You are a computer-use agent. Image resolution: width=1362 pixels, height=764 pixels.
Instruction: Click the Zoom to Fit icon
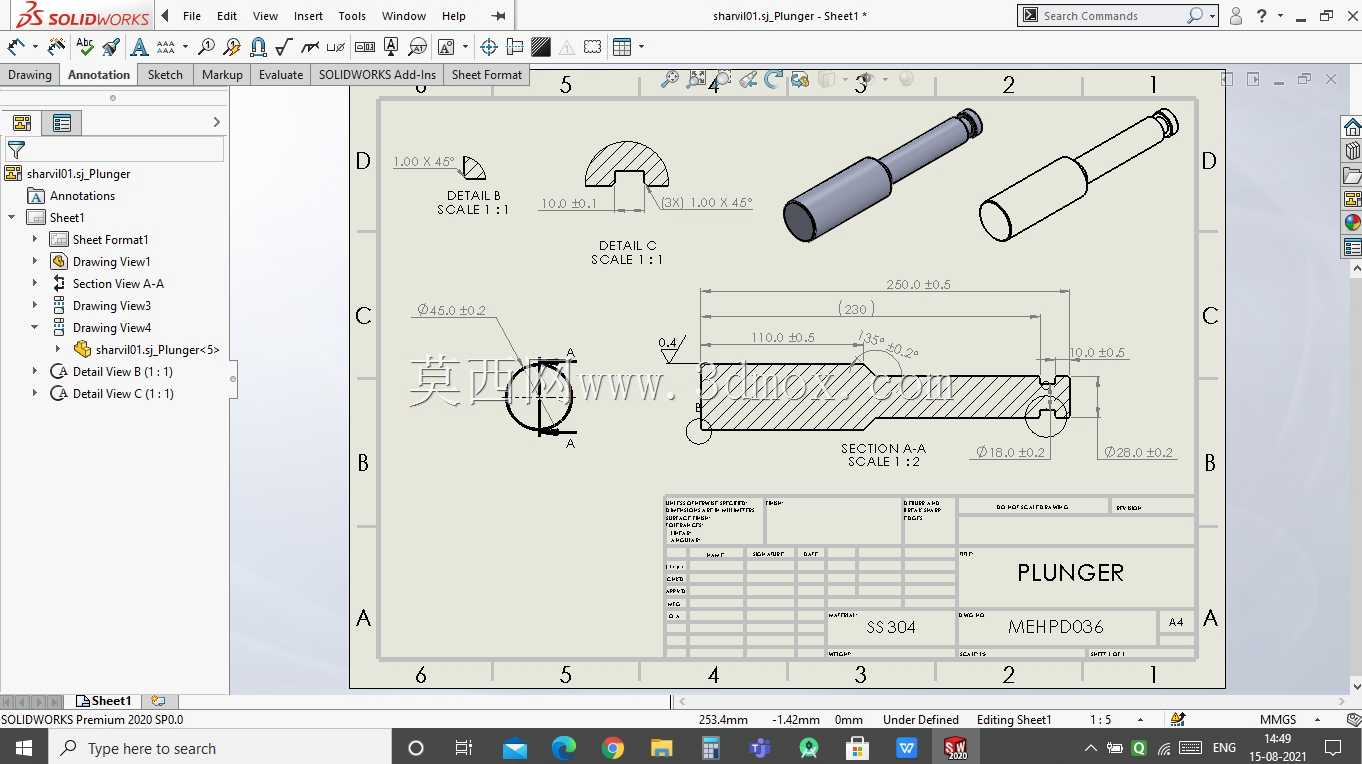coord(670,79)
